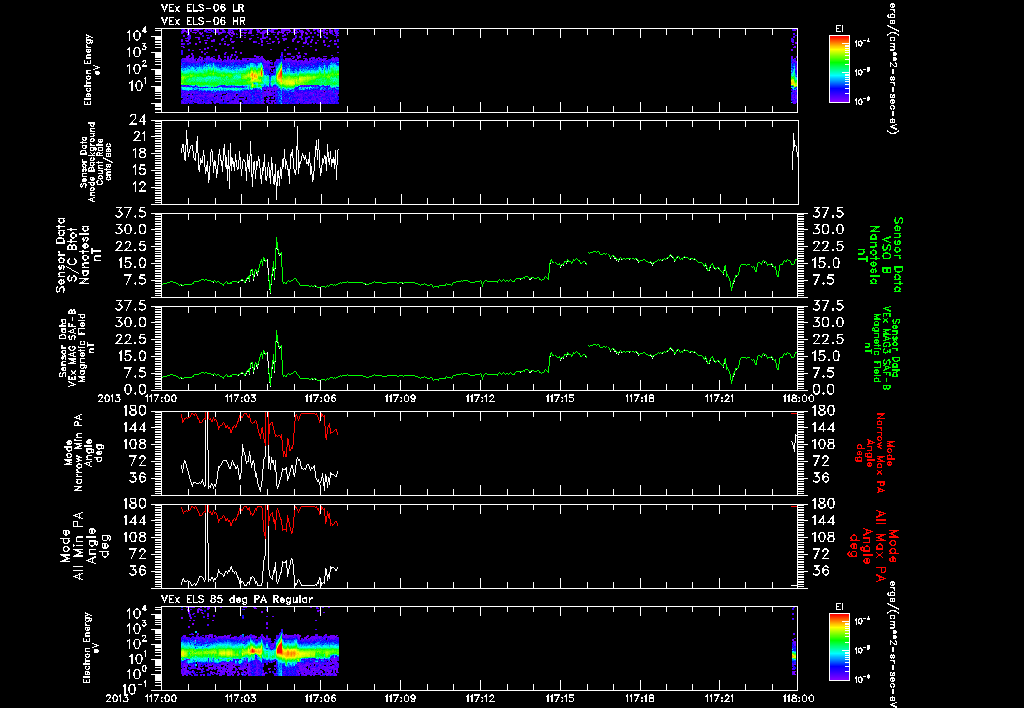Select the 'VEx ELS-06 HR' title text
The height and width of the screenshot is (708, 1024).
203,21
